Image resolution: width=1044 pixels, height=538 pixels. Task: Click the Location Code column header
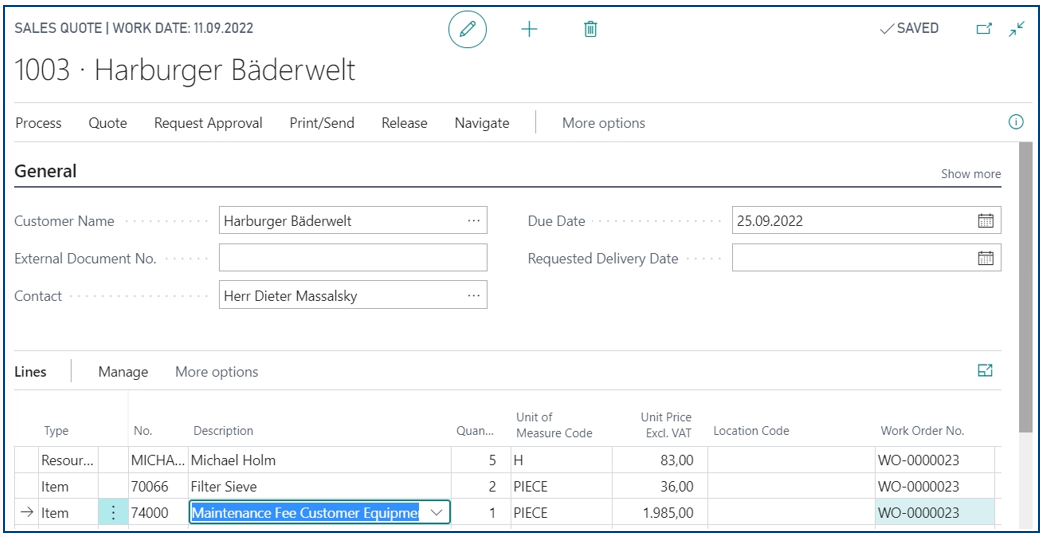tap(751, 431)
